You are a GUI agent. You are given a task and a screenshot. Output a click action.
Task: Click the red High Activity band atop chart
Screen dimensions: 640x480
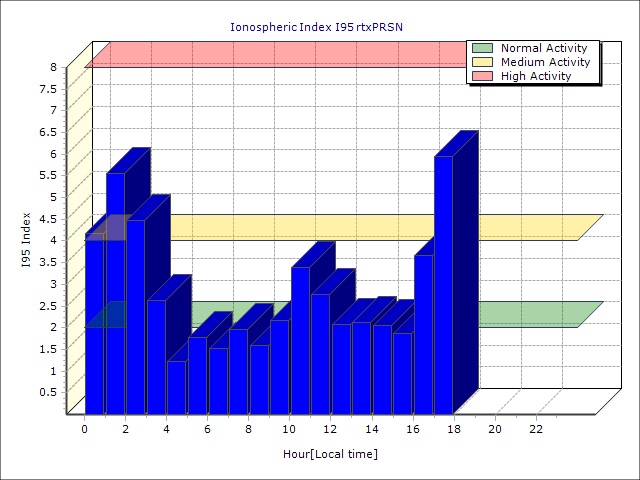tap(280, 54)
